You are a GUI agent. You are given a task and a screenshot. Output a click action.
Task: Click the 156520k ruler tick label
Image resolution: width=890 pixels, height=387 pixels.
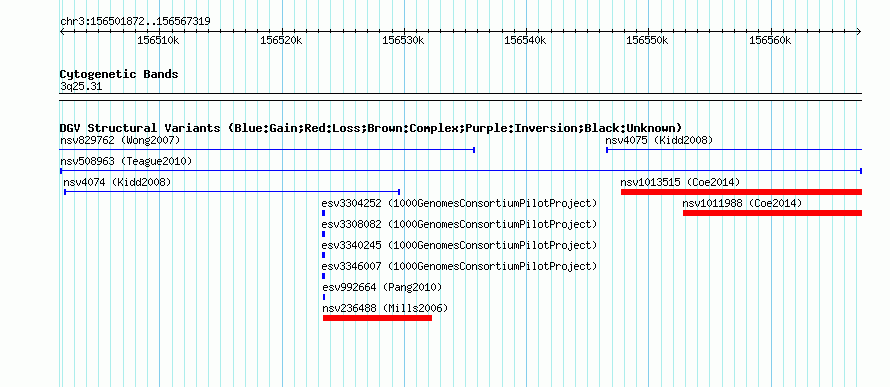pyautogui.click(x=282, y=40)
